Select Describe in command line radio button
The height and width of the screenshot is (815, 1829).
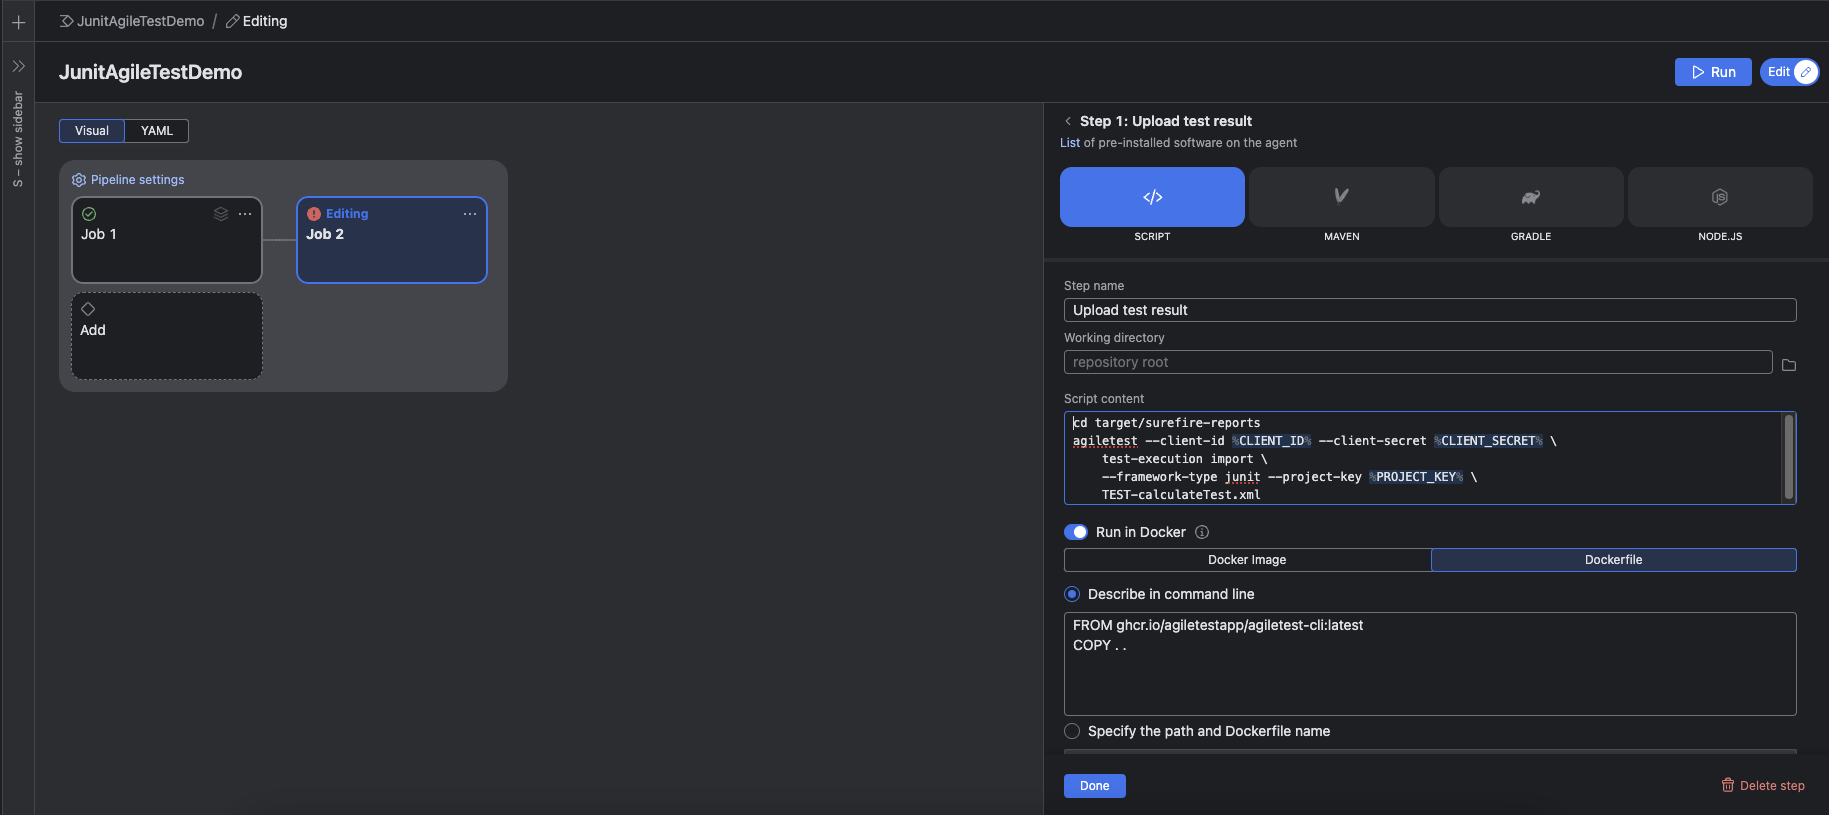click(x=1072, y=594)
